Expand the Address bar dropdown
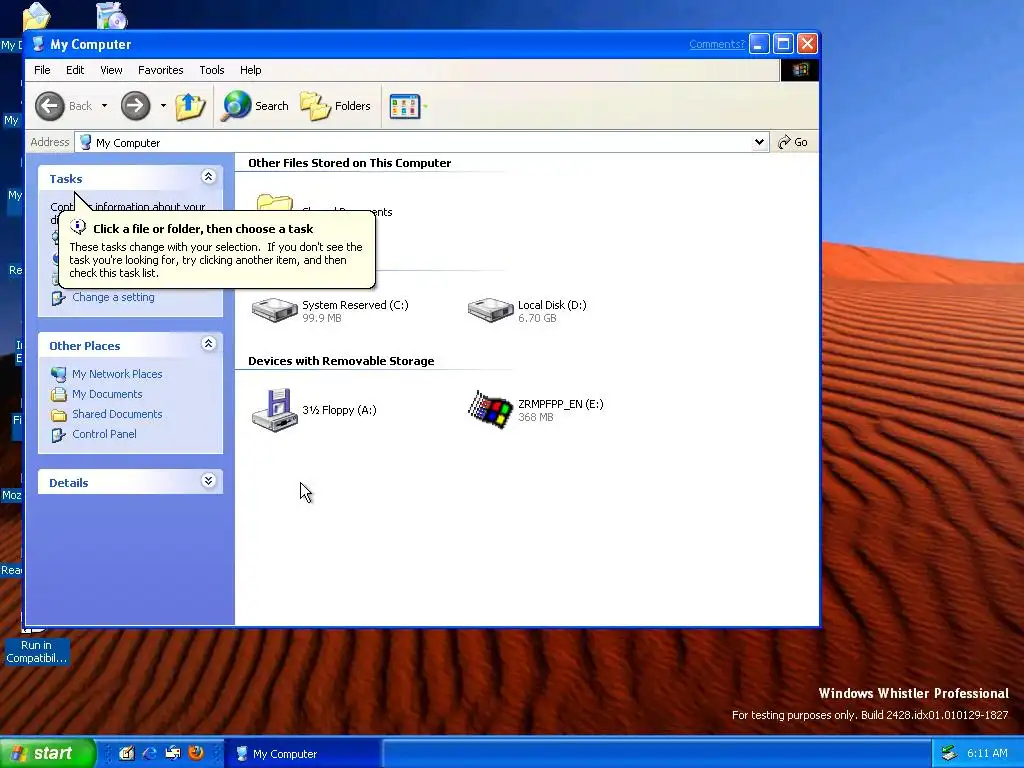Viewport: 1024px width, 768px height. click(759, 142)
